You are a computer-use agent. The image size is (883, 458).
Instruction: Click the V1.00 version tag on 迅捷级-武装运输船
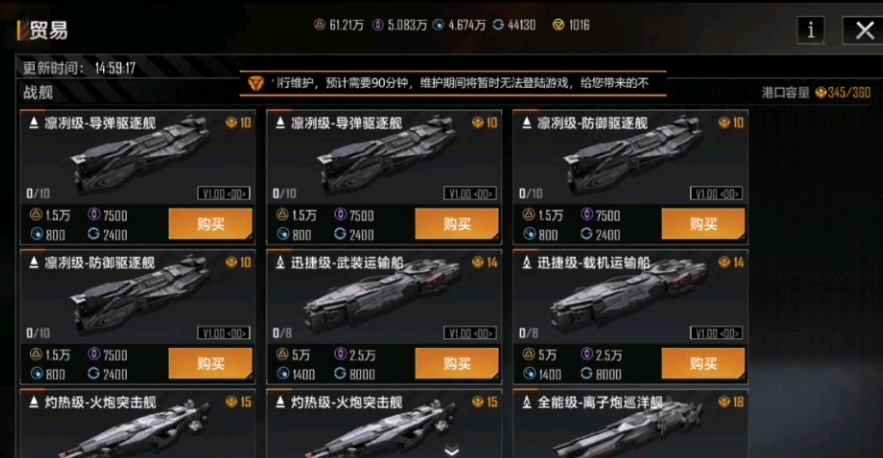pyautogui.click(x=470, y=333)
